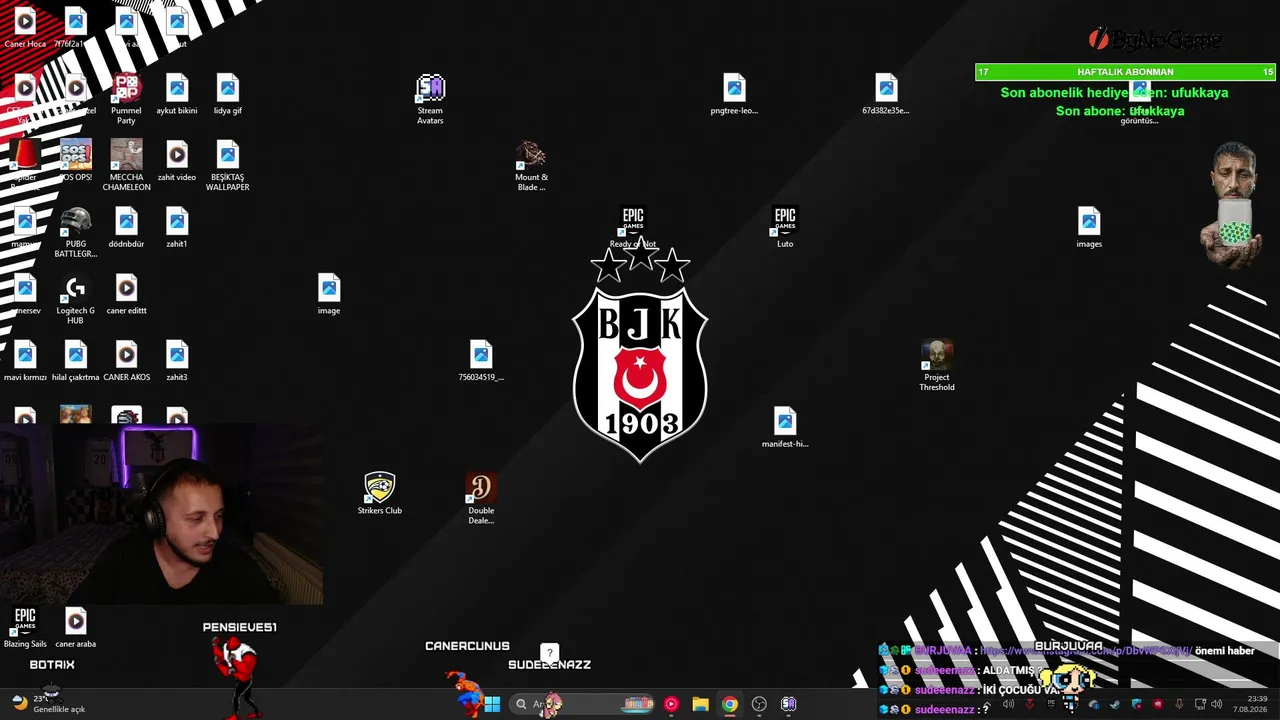Open File Explorer from the taskbar
The image size is (1280, 720).
(700, 704)
